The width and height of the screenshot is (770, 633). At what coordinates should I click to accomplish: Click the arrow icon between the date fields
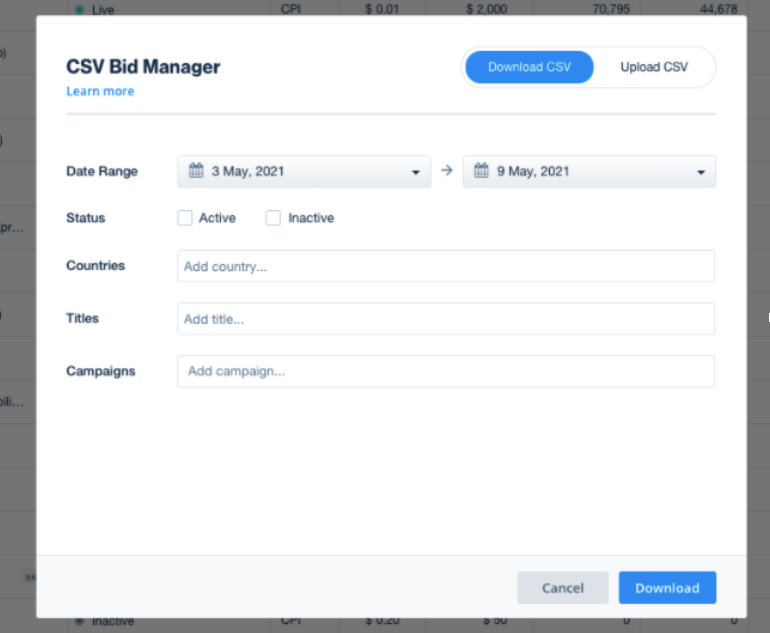pos(447,171)
